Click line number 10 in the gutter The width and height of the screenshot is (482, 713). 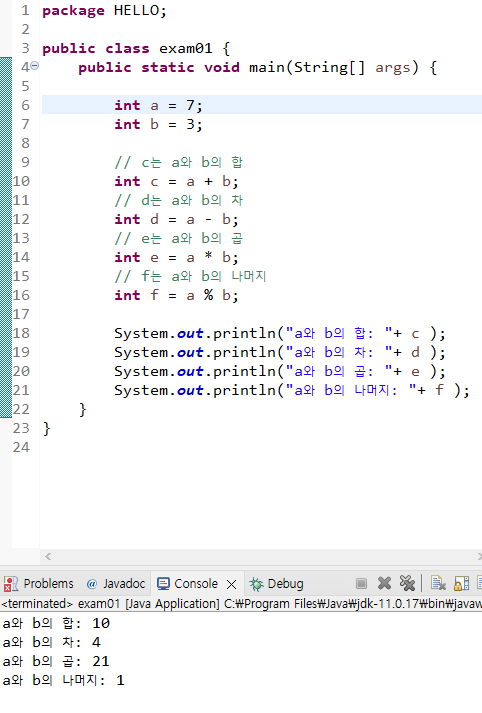(x=21, y=181)
